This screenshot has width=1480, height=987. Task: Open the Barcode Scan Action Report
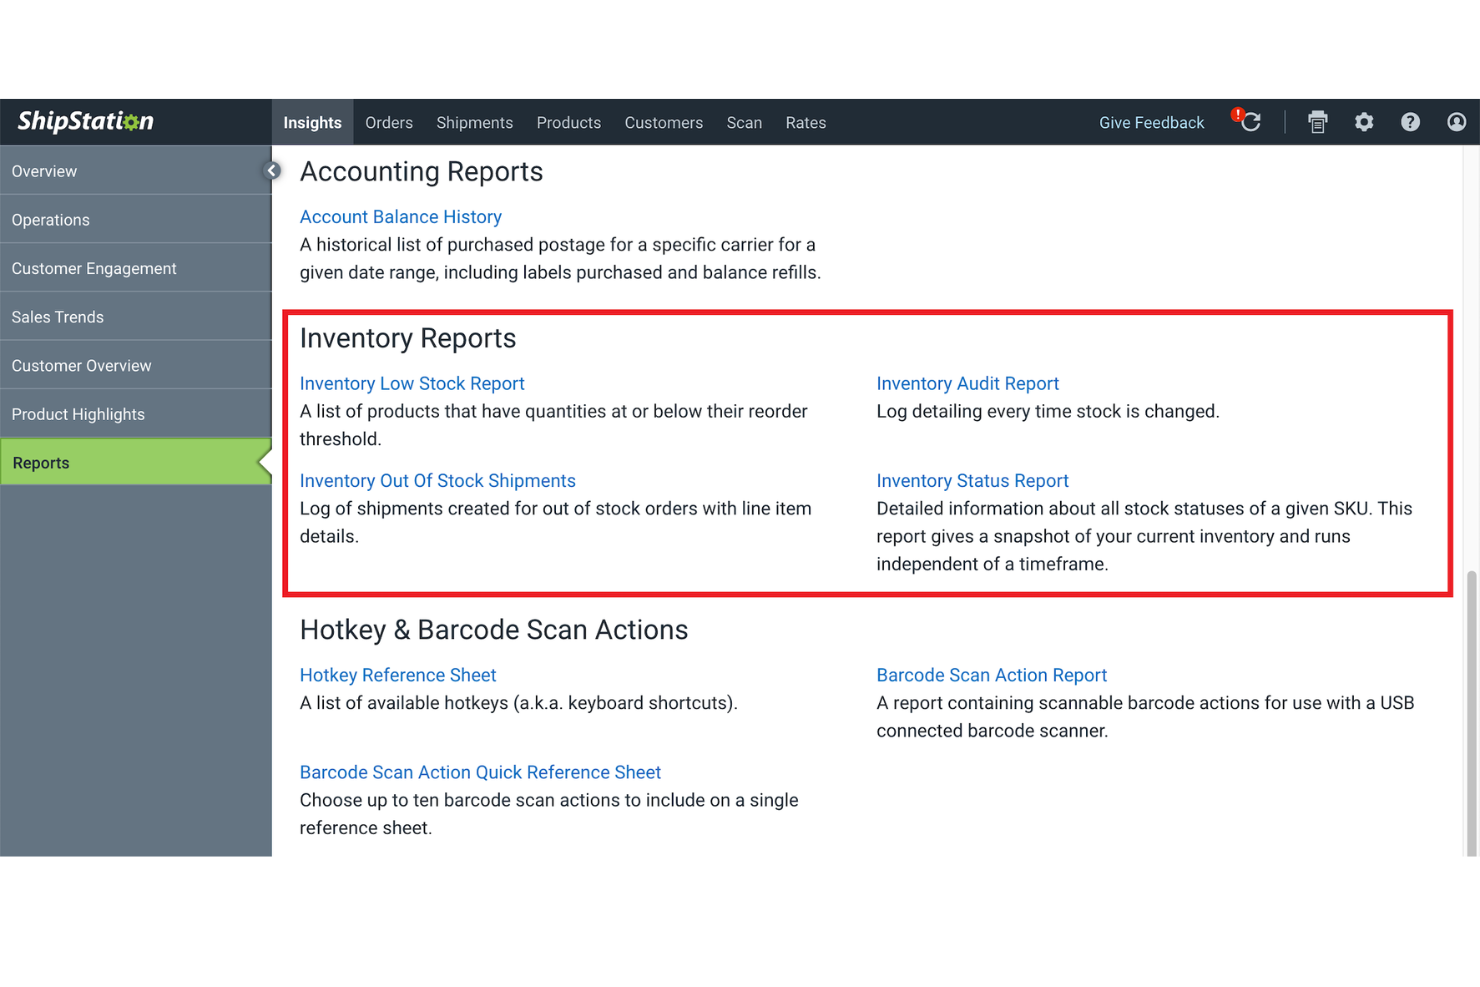[x=991, y=674]
